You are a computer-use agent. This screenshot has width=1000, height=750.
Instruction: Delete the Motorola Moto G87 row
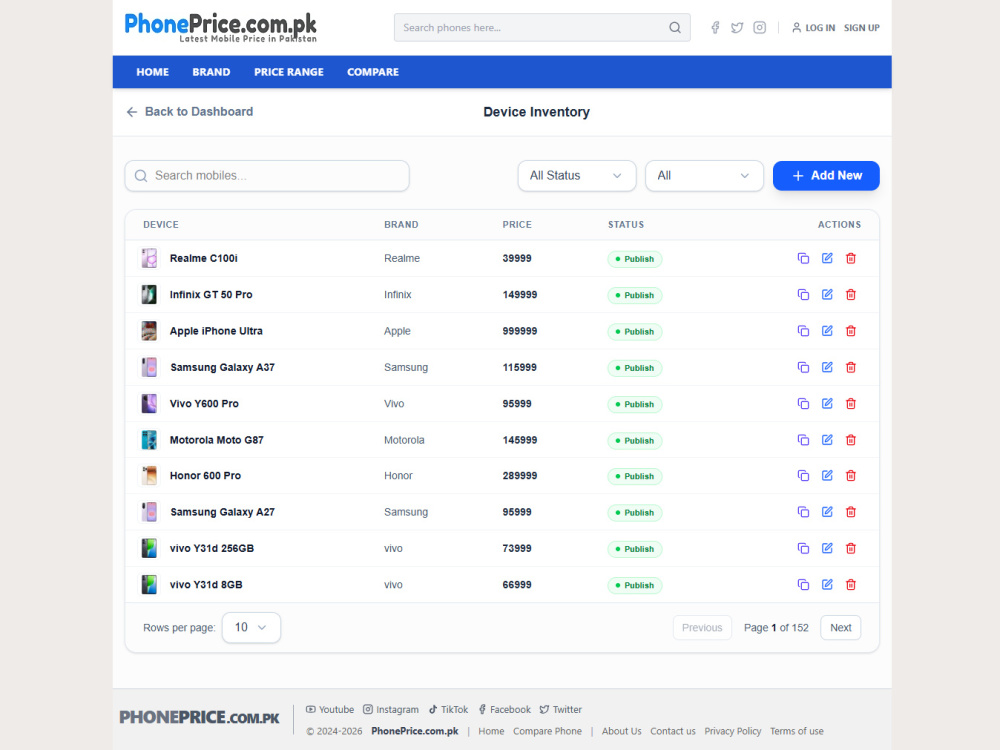pos(851,440)
